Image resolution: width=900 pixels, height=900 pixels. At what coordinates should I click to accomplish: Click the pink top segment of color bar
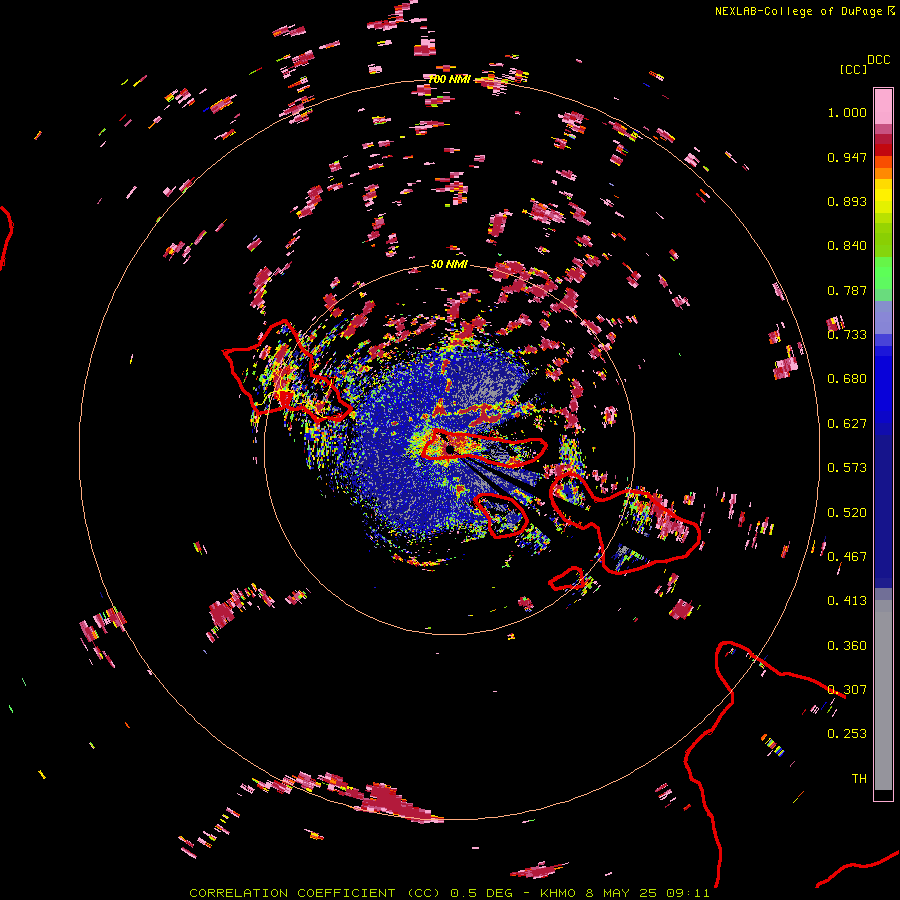[x=883, y=106]
